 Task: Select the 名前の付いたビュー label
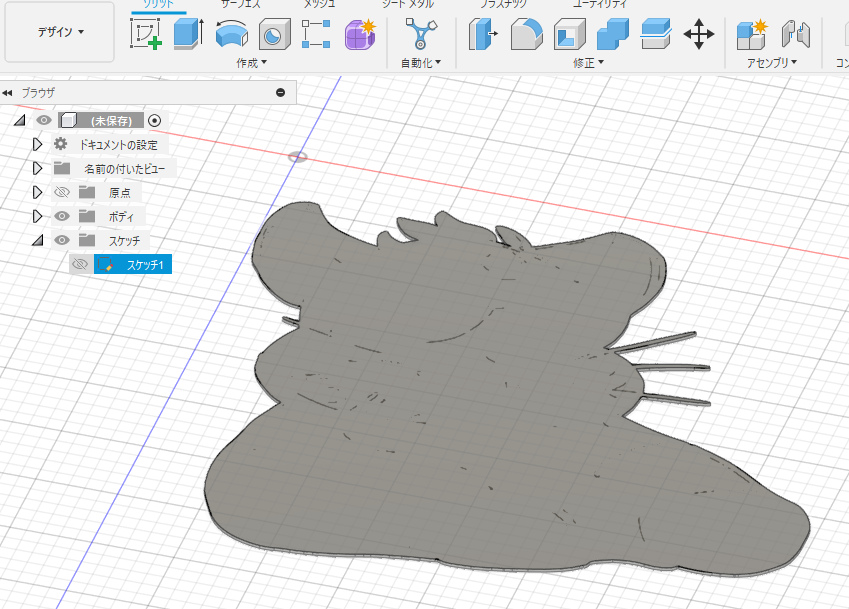(125, 168)
